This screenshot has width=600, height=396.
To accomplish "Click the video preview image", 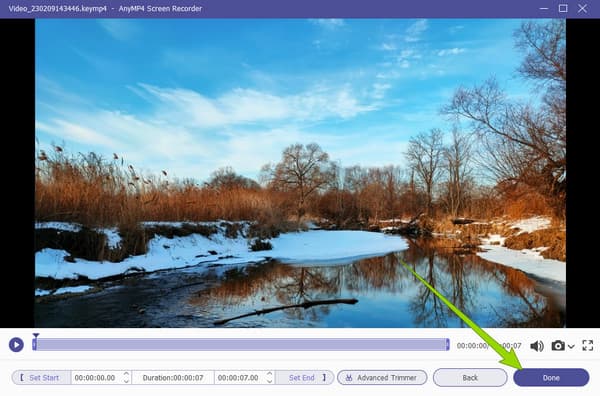I will tap(300, 173).
